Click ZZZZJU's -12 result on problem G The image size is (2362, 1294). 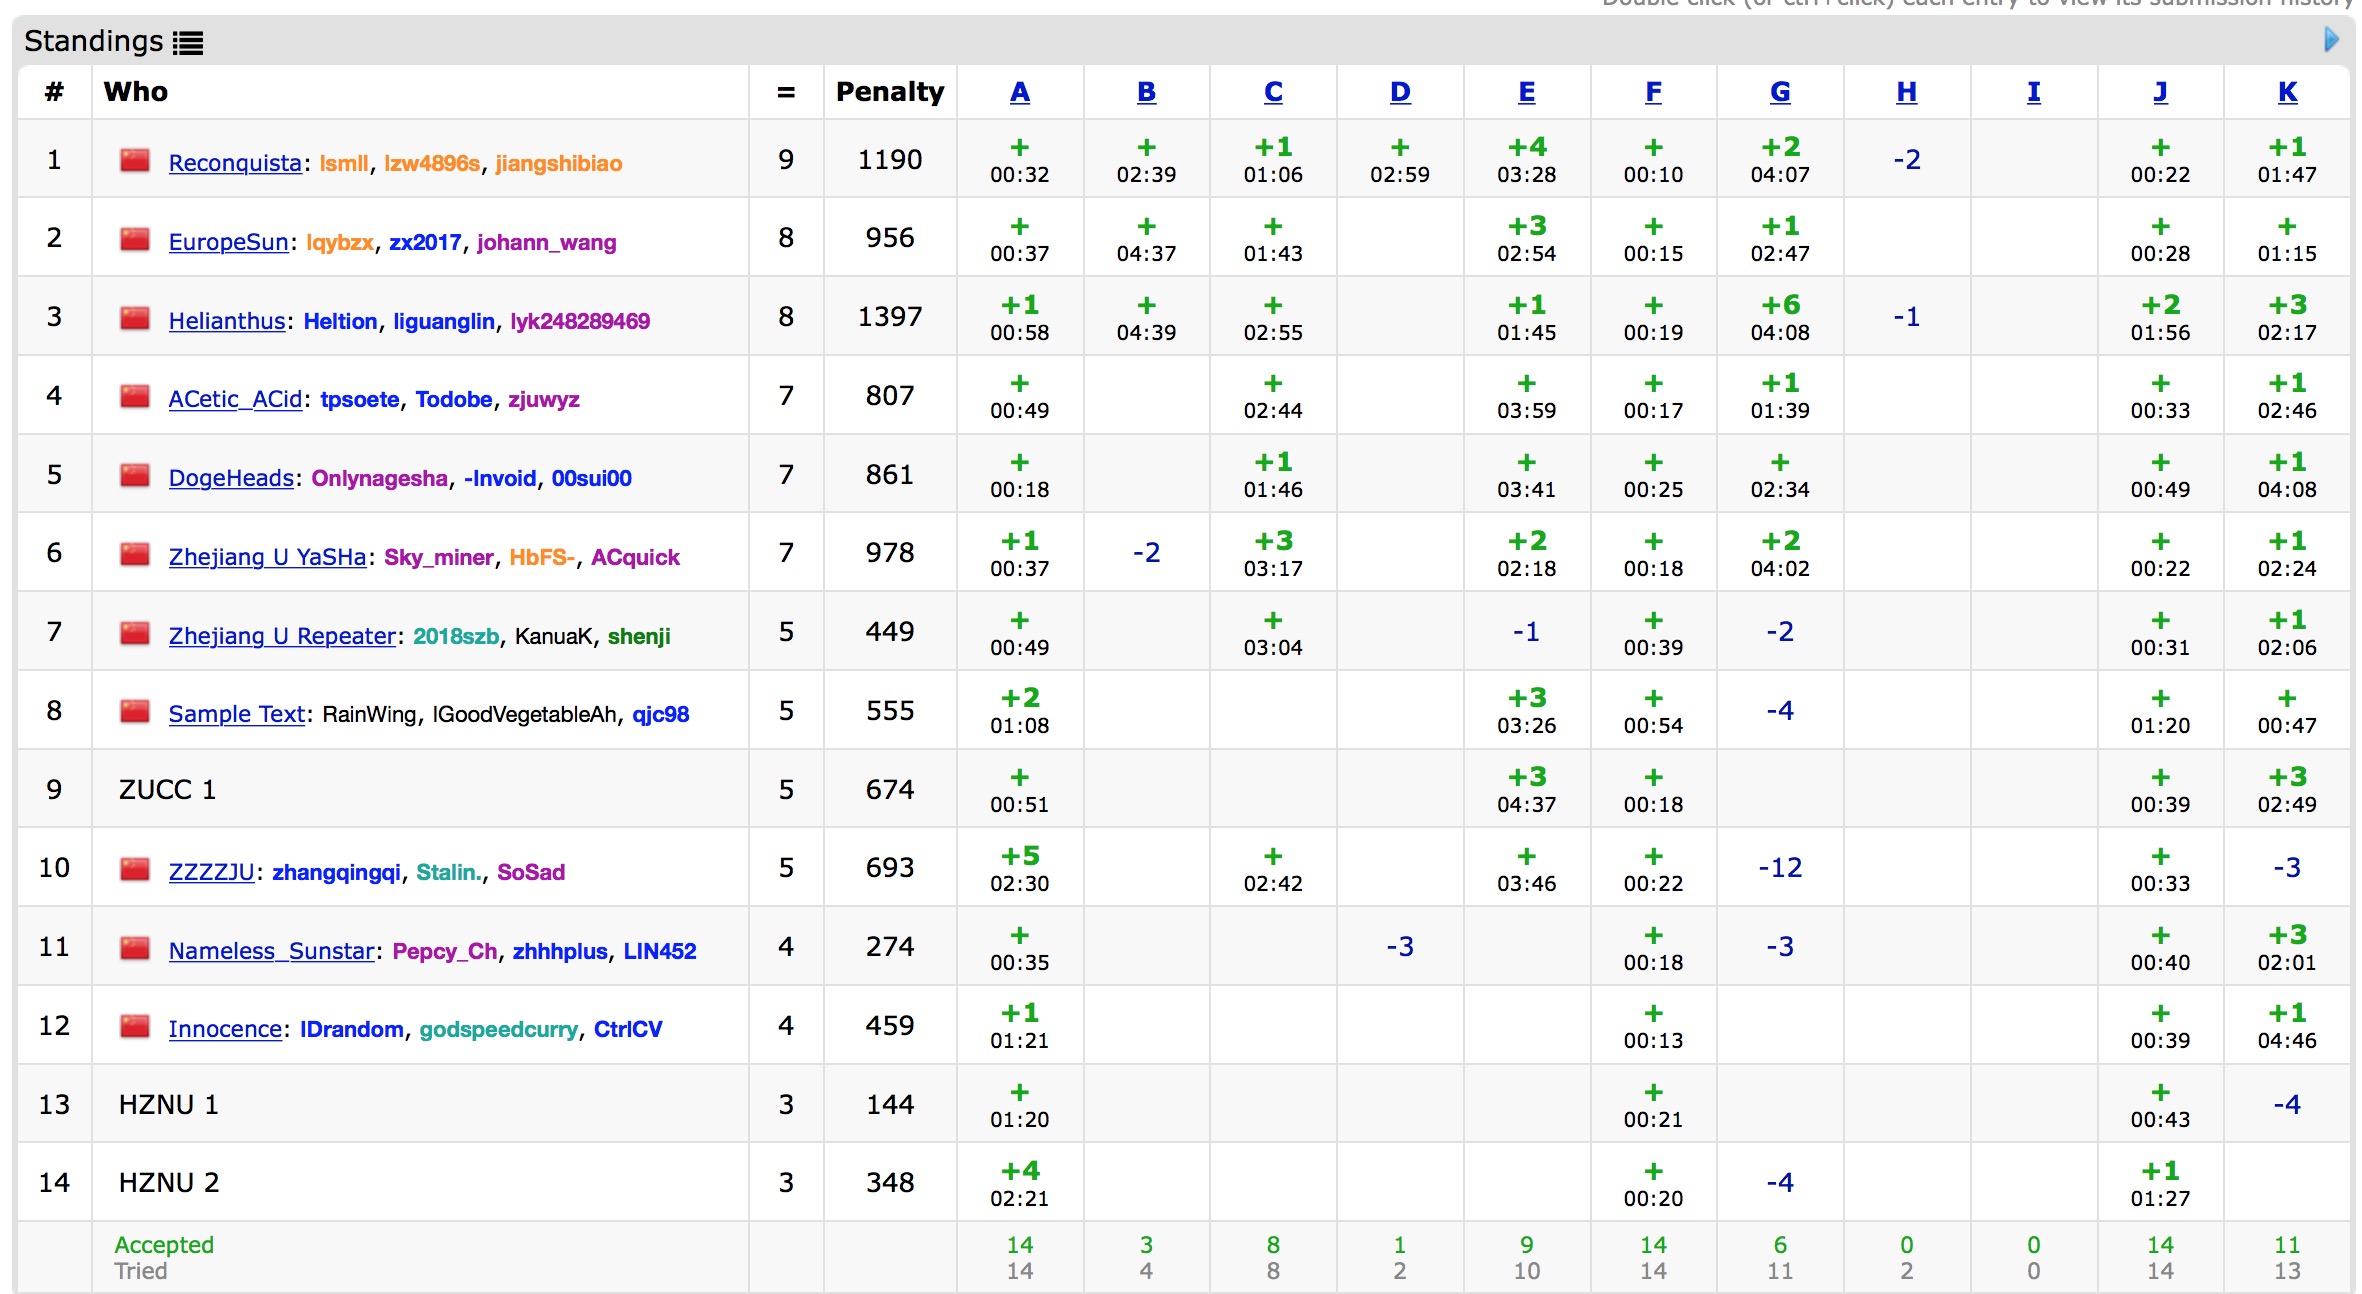click(1780, 868)
